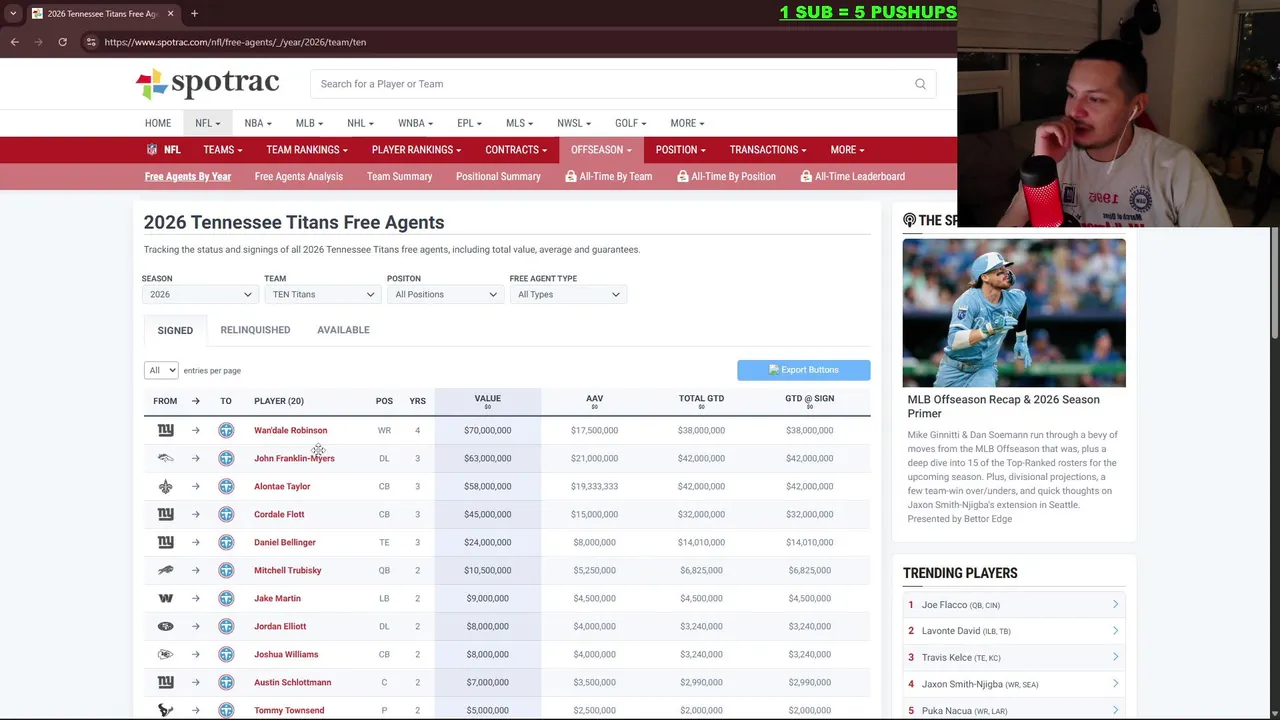Click the Spotrac logo
The image size is (1280, 720).
[x=207, y=84]
